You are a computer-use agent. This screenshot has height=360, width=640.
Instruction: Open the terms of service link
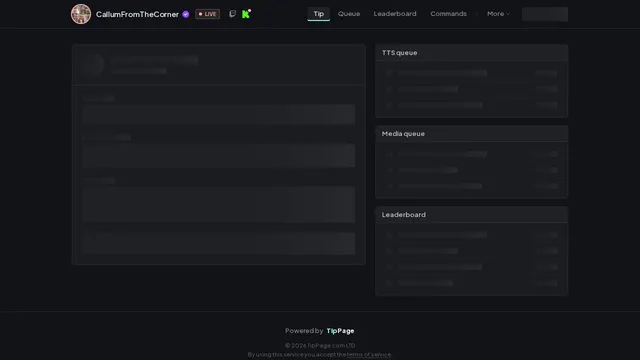369,355
